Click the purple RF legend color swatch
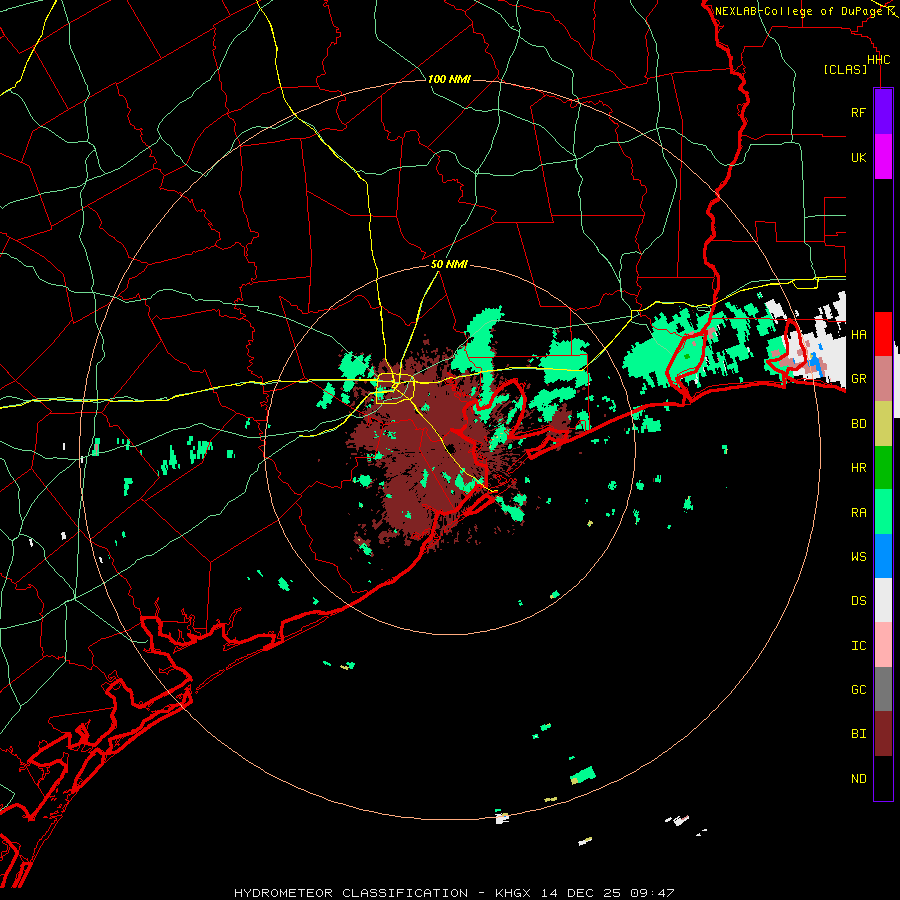The image size is (900, 900). [x=883, y=112]
